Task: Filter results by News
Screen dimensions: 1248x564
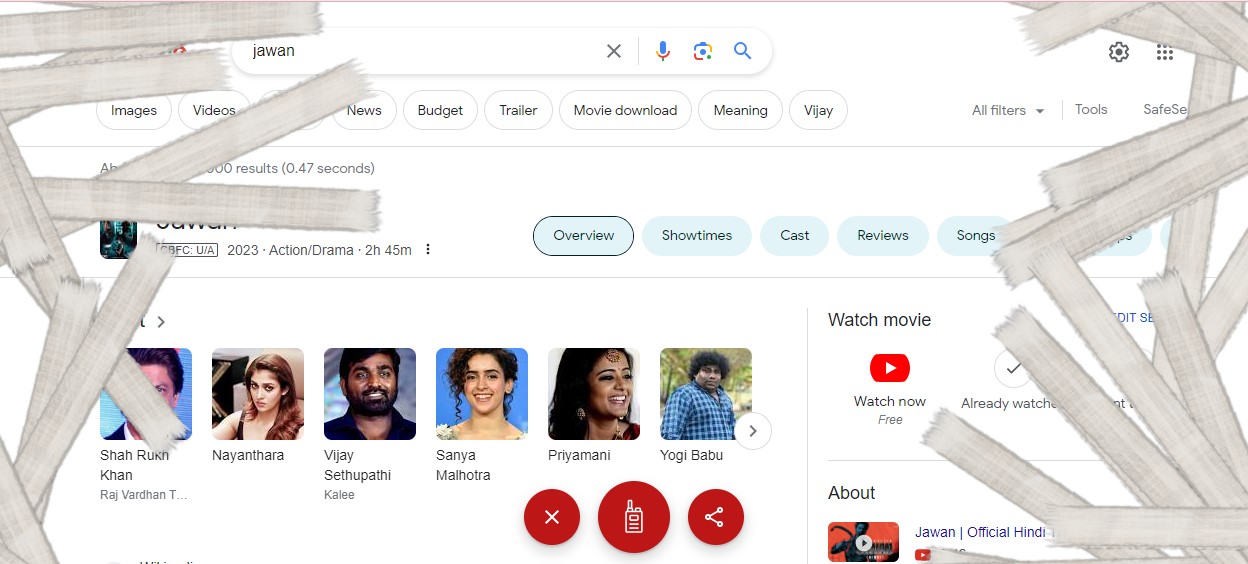Action: [364, 111]
